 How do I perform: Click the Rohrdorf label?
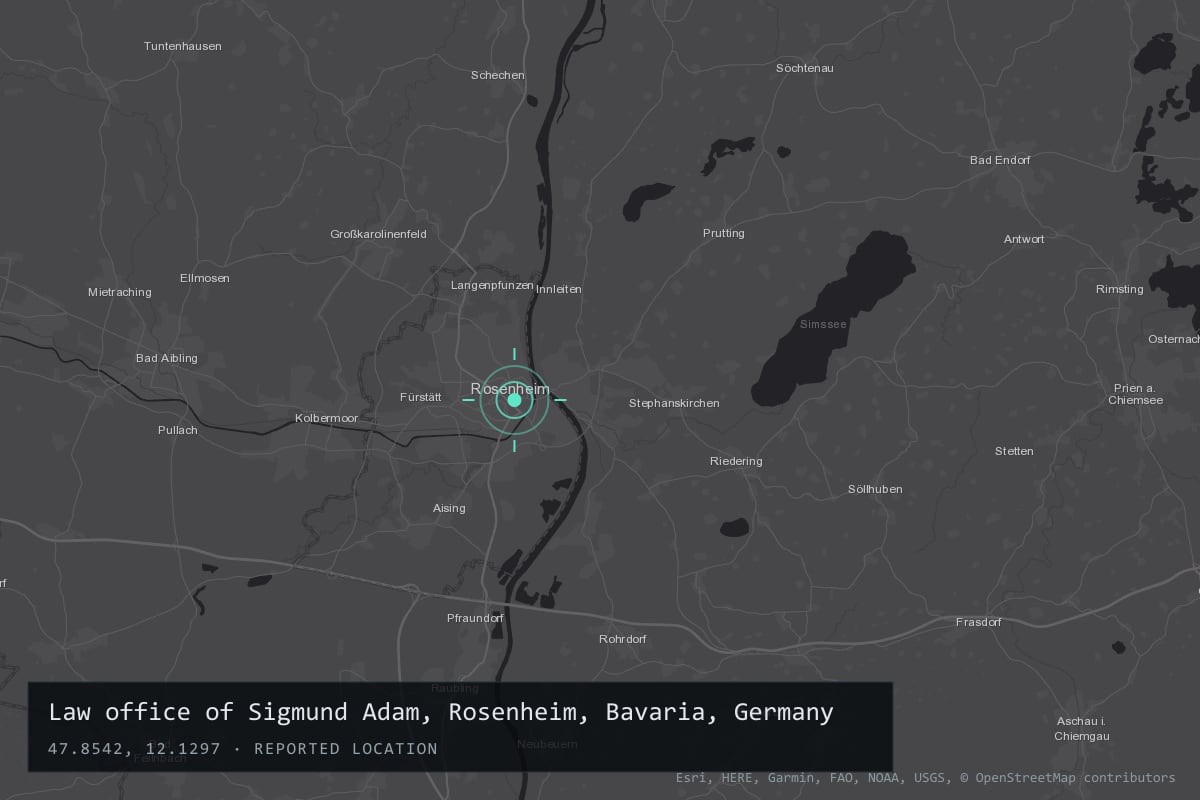coord(623,639)
